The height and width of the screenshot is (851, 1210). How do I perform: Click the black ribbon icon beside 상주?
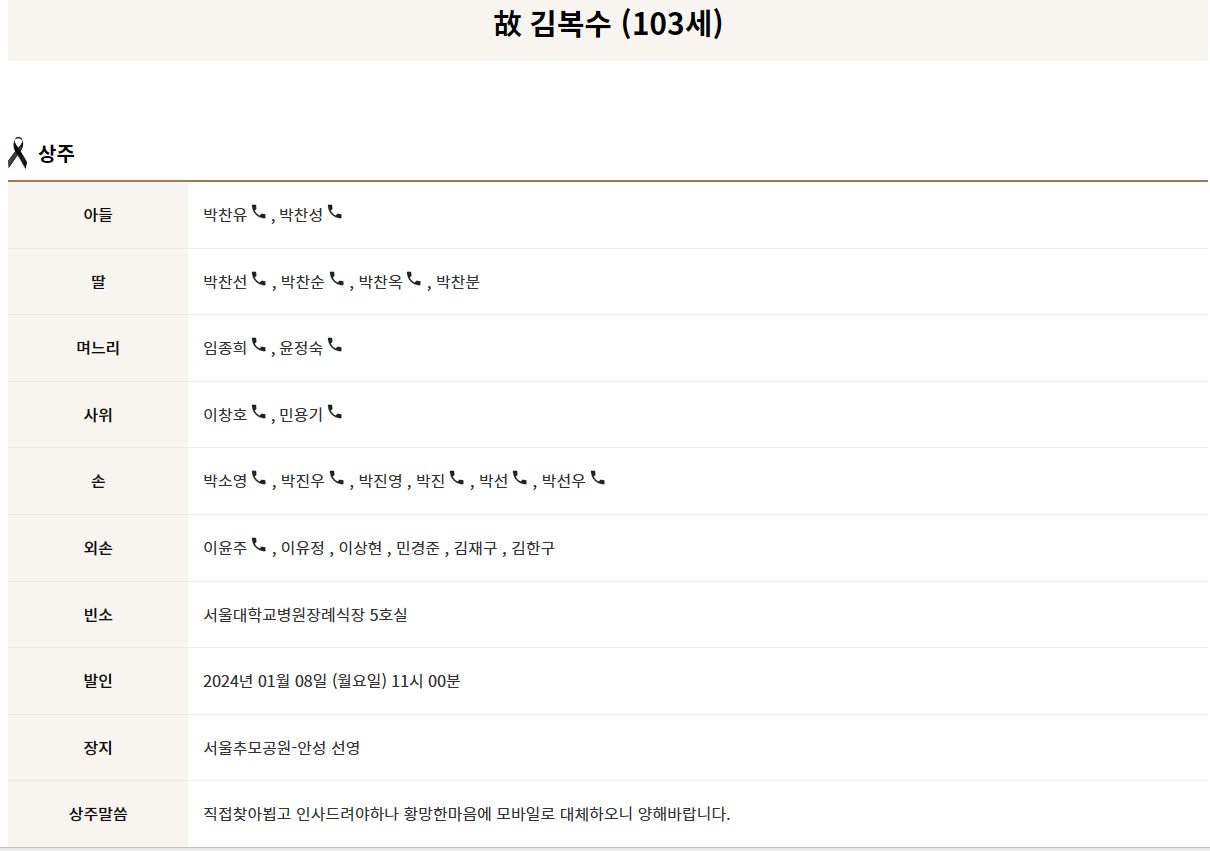(x=18, y=153)
